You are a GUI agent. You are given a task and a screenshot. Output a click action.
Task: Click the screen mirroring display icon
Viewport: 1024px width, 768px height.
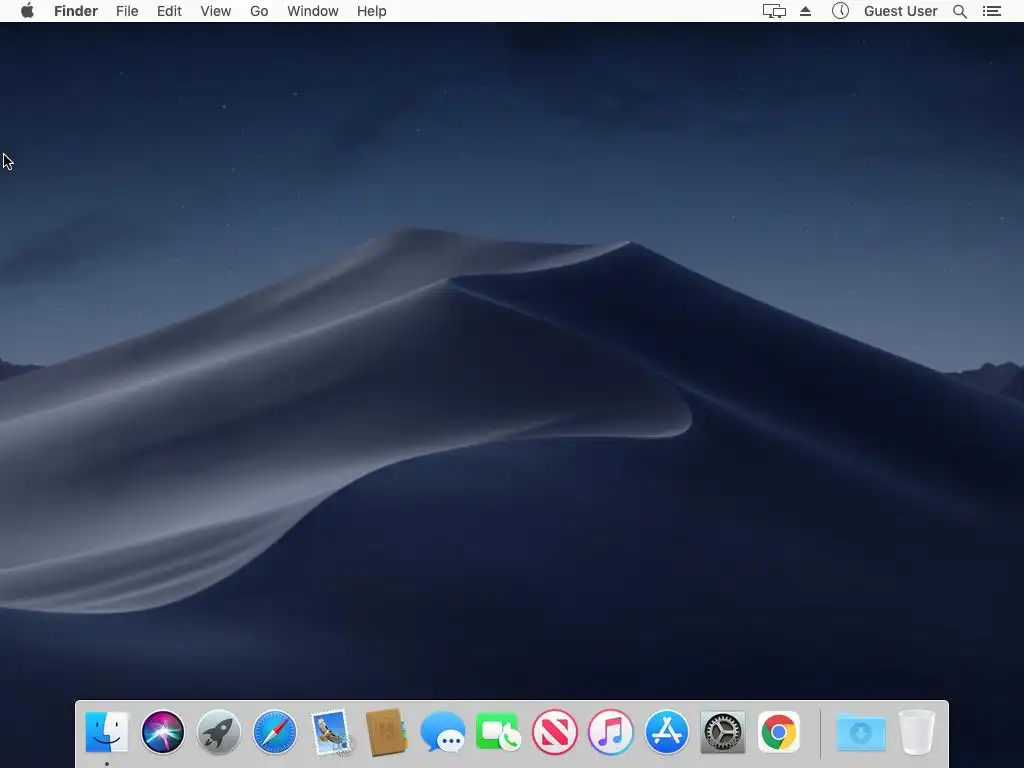(x=774, y=11)
